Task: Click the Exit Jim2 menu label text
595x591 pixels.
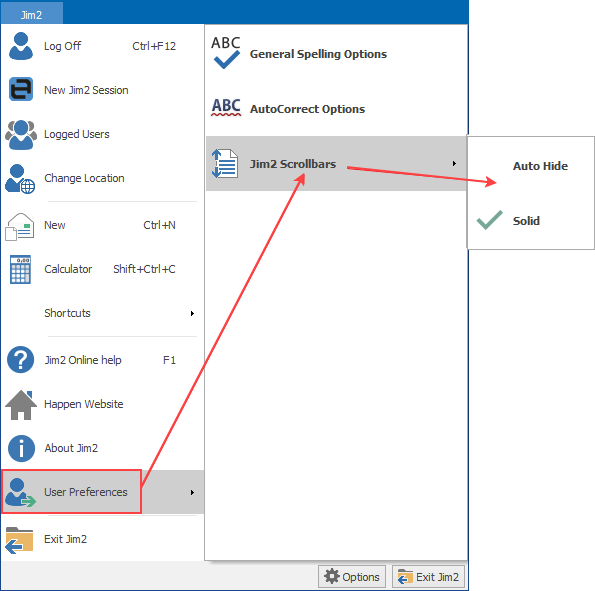Action: point(65,539)
